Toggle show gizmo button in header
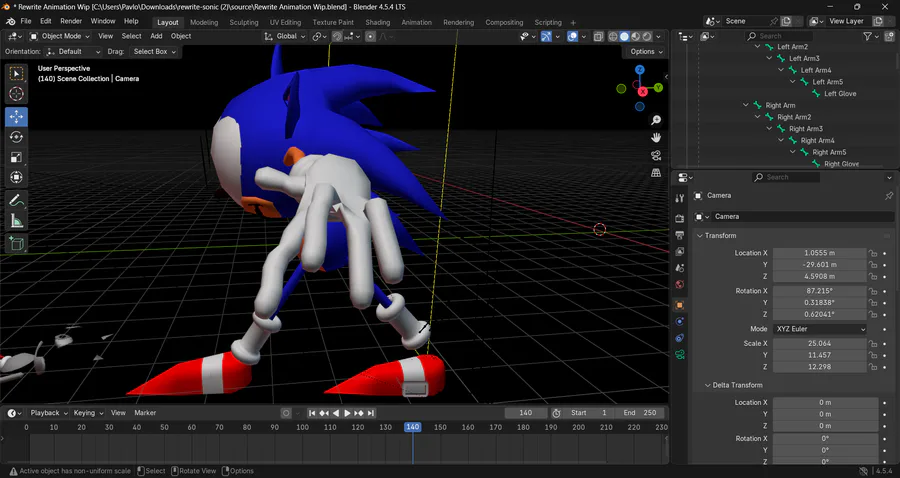Screen dimensions: 900x478 point(546,36)
